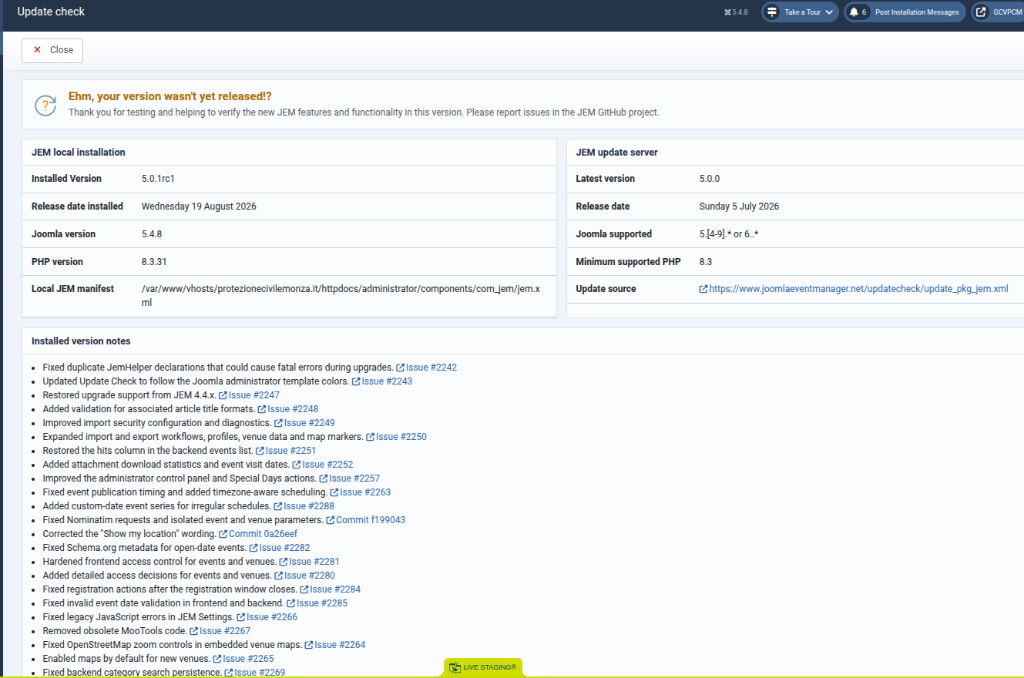
Task: Click the JEM local installation heading
Action: click(78, 152)
